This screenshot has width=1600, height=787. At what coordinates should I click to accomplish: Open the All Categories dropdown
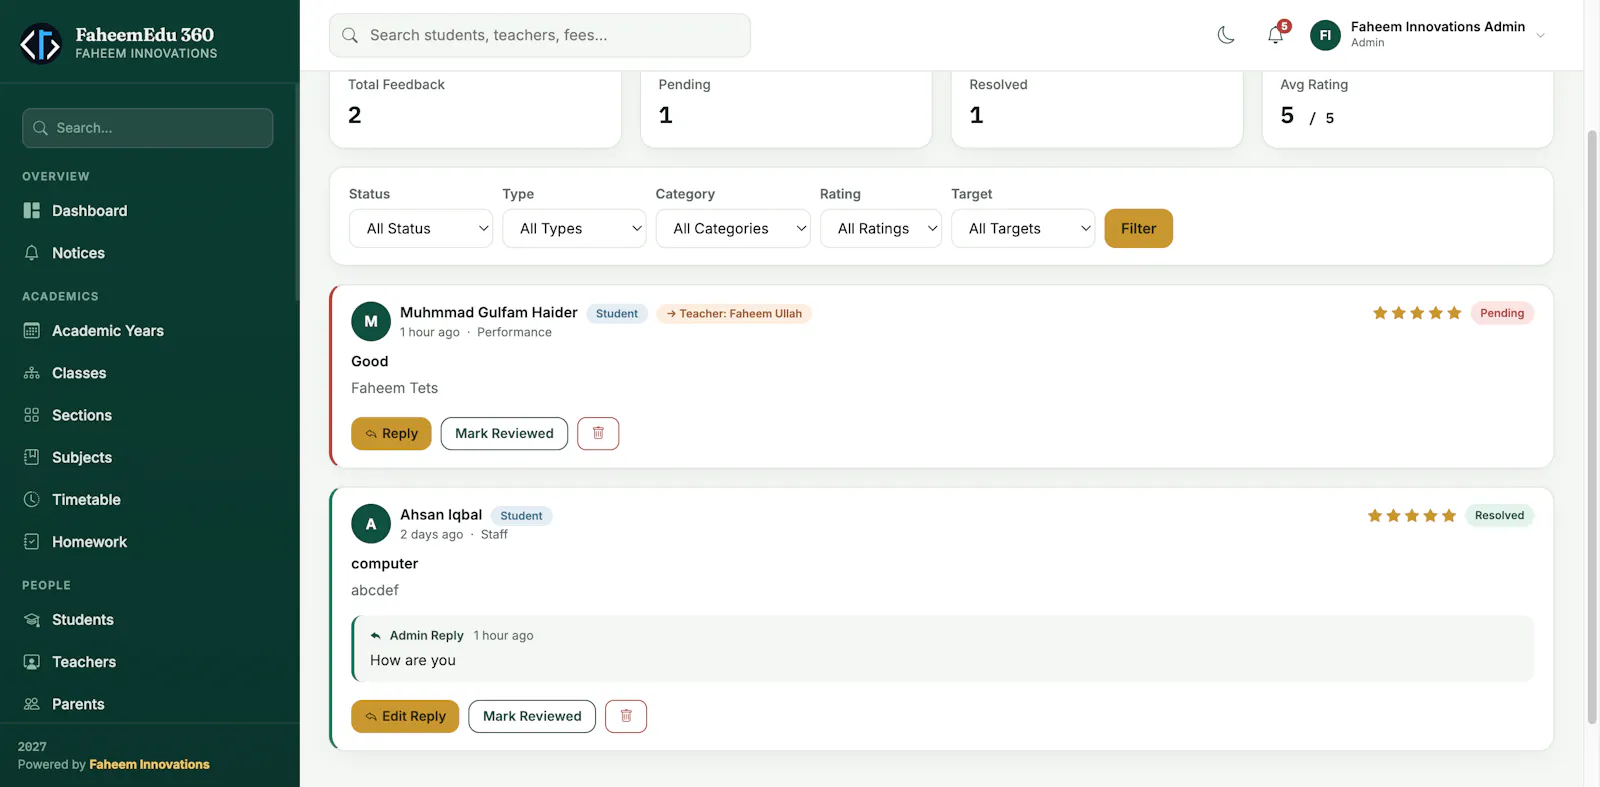point(733,228)
